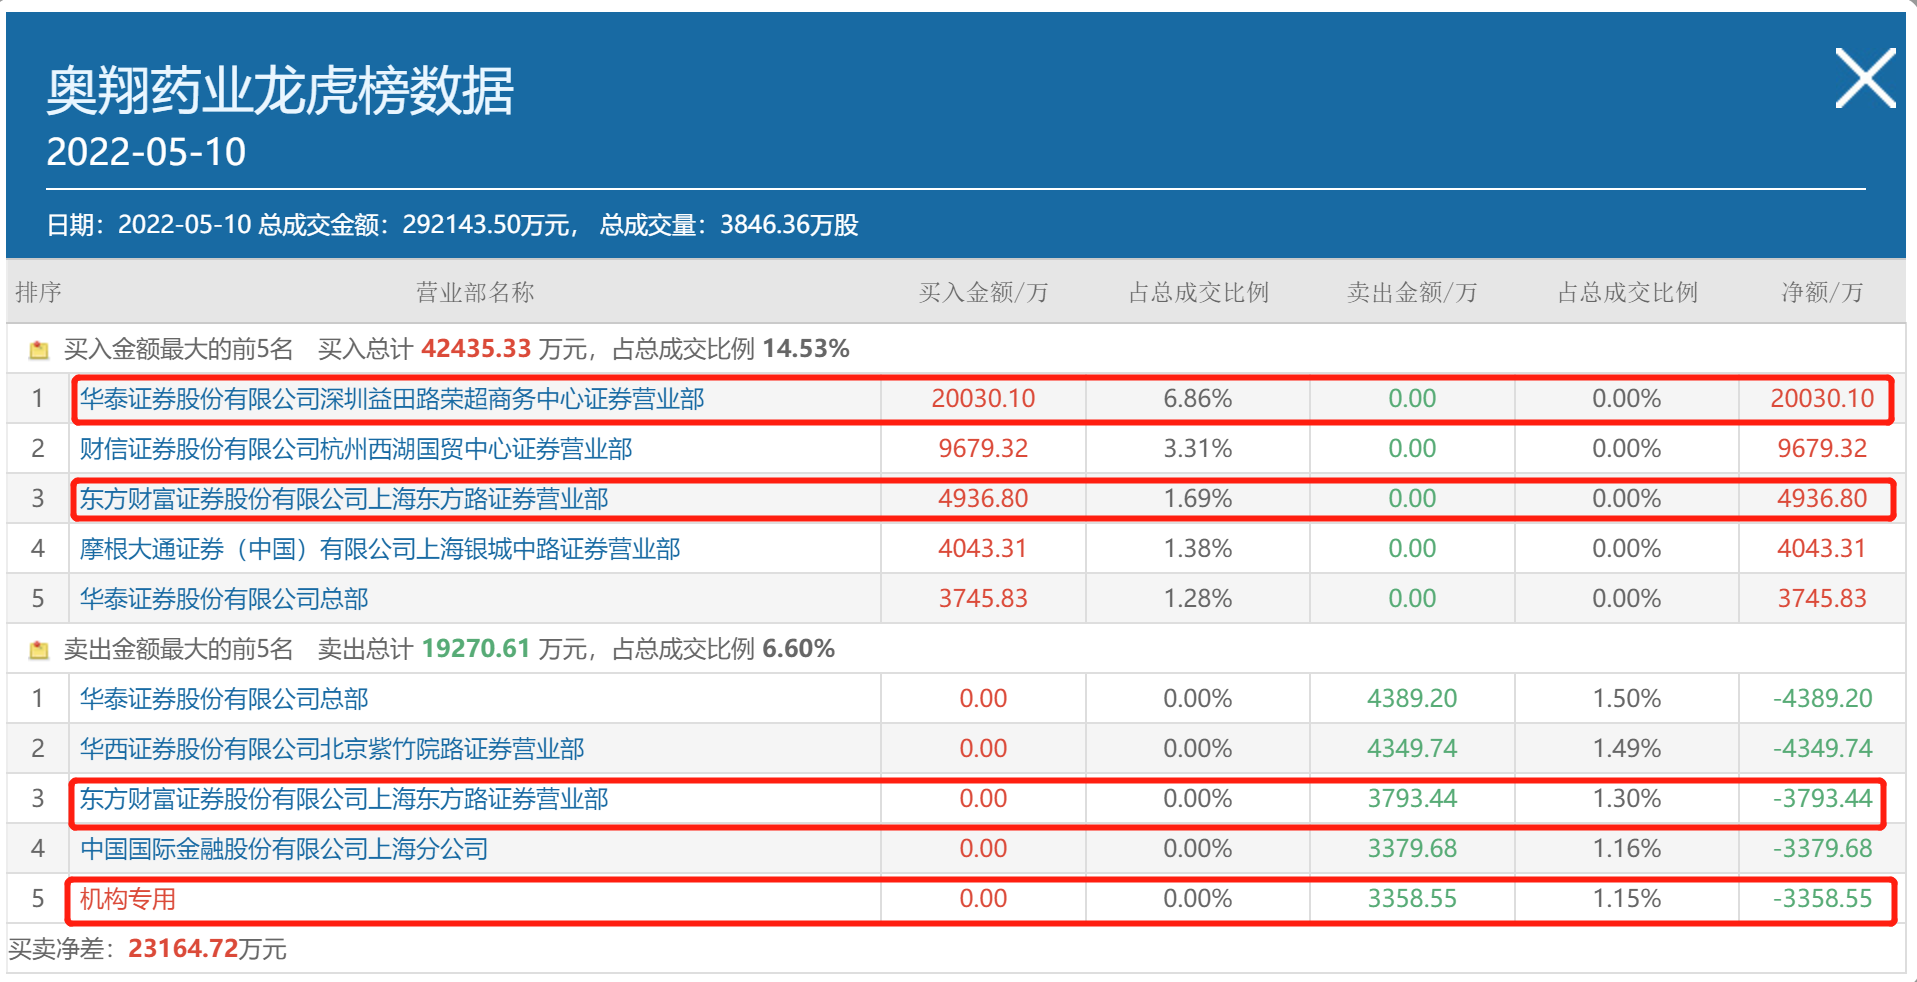Screen dimensions: 1917x982
Task: Click the 6.60% total sell ratio
Action: click(x=799, y=649)
